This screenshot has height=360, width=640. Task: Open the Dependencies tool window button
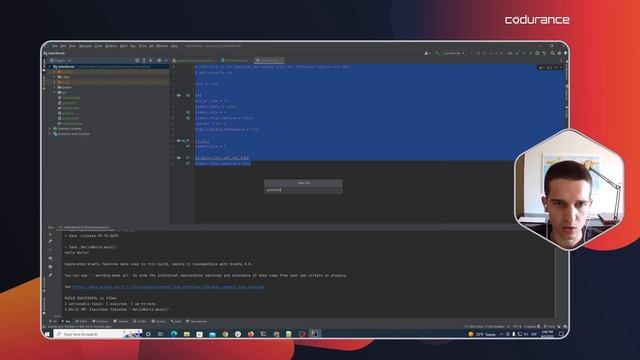pos(197,322)
